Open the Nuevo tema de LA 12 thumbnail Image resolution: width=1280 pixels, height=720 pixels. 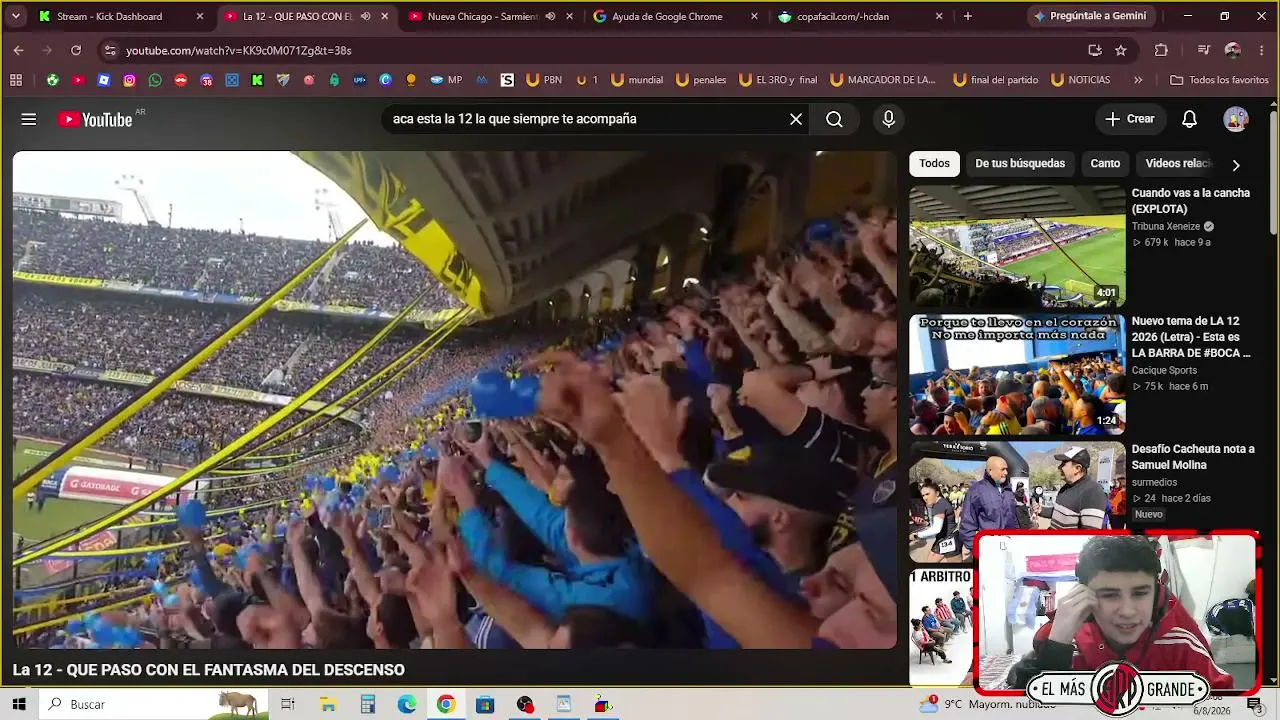click(1017, 375)
